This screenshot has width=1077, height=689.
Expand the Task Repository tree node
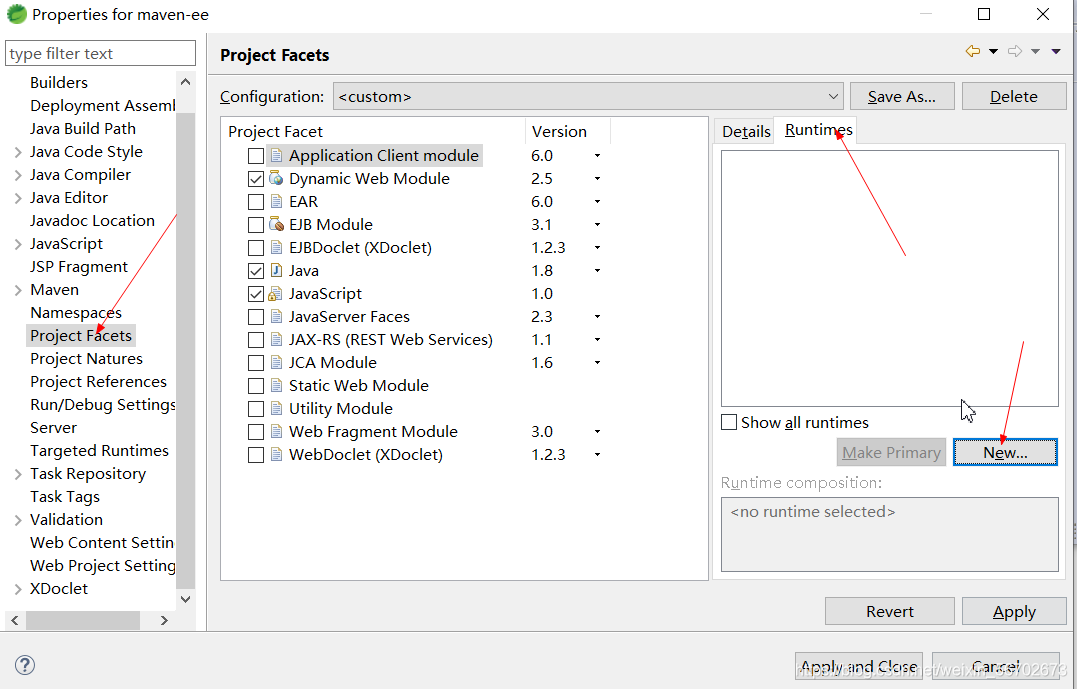pyautogui.click(x=18, y=475)
